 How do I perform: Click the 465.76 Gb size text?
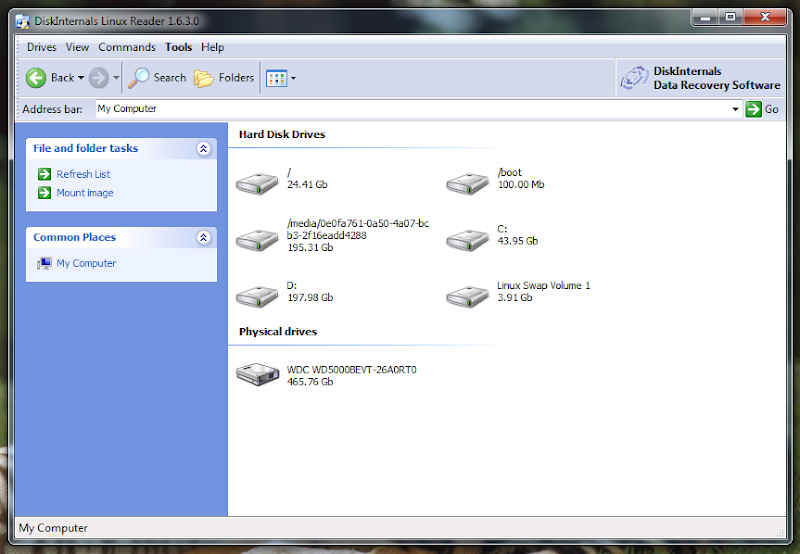310,382
